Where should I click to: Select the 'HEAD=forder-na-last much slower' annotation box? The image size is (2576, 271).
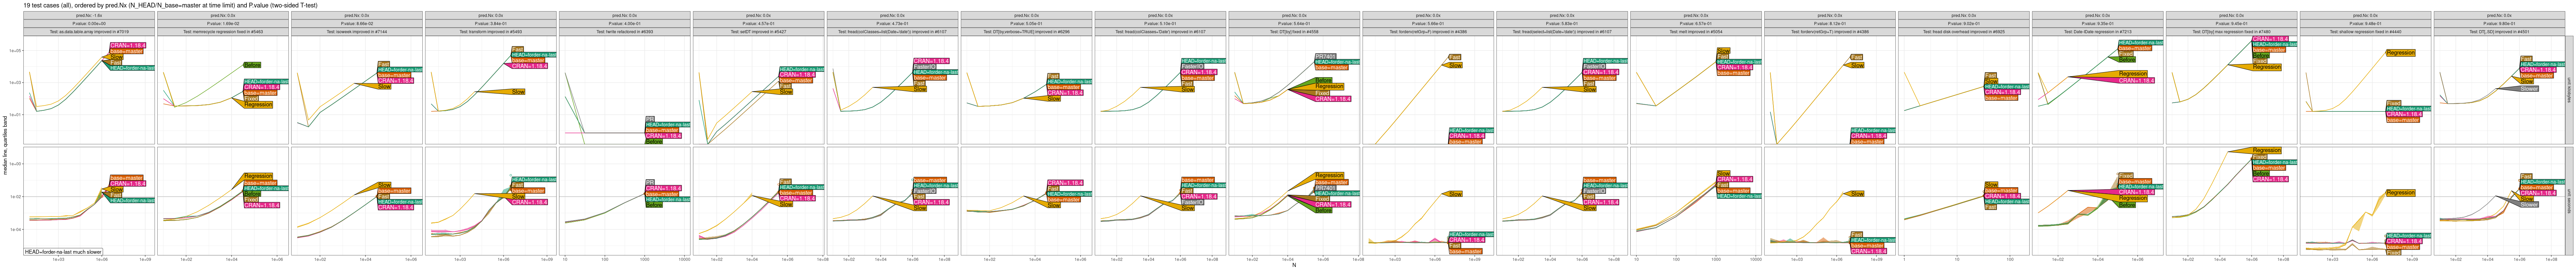tap(63, 252)
